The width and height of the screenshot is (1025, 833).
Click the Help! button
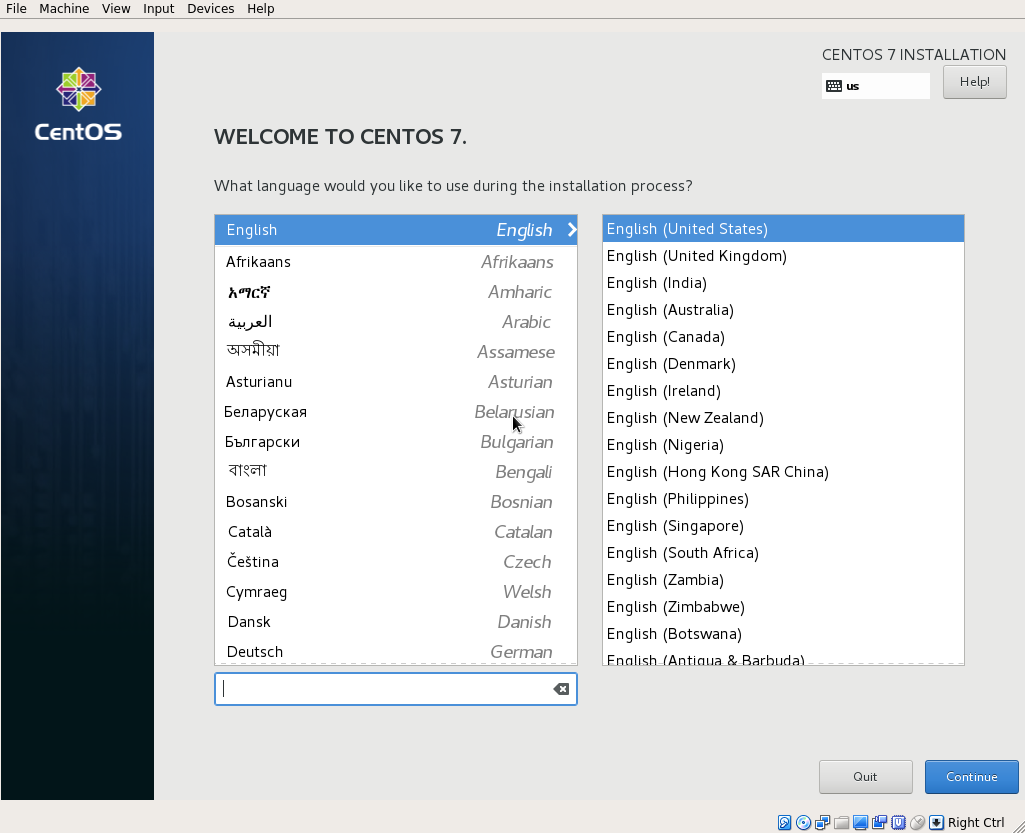974,82
